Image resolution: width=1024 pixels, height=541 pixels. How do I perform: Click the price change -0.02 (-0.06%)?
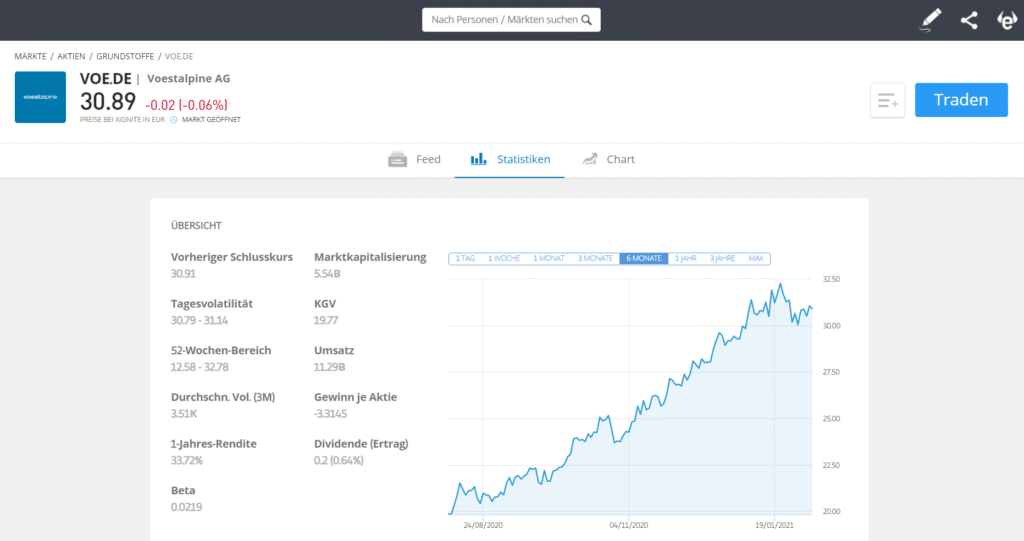pos(186,105)
